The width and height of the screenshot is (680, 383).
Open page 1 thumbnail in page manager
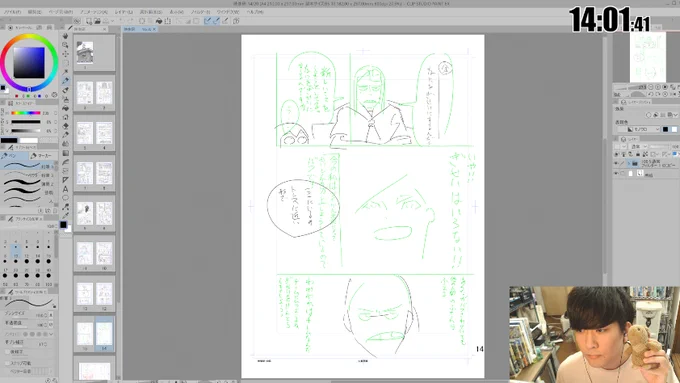[85, 52]
